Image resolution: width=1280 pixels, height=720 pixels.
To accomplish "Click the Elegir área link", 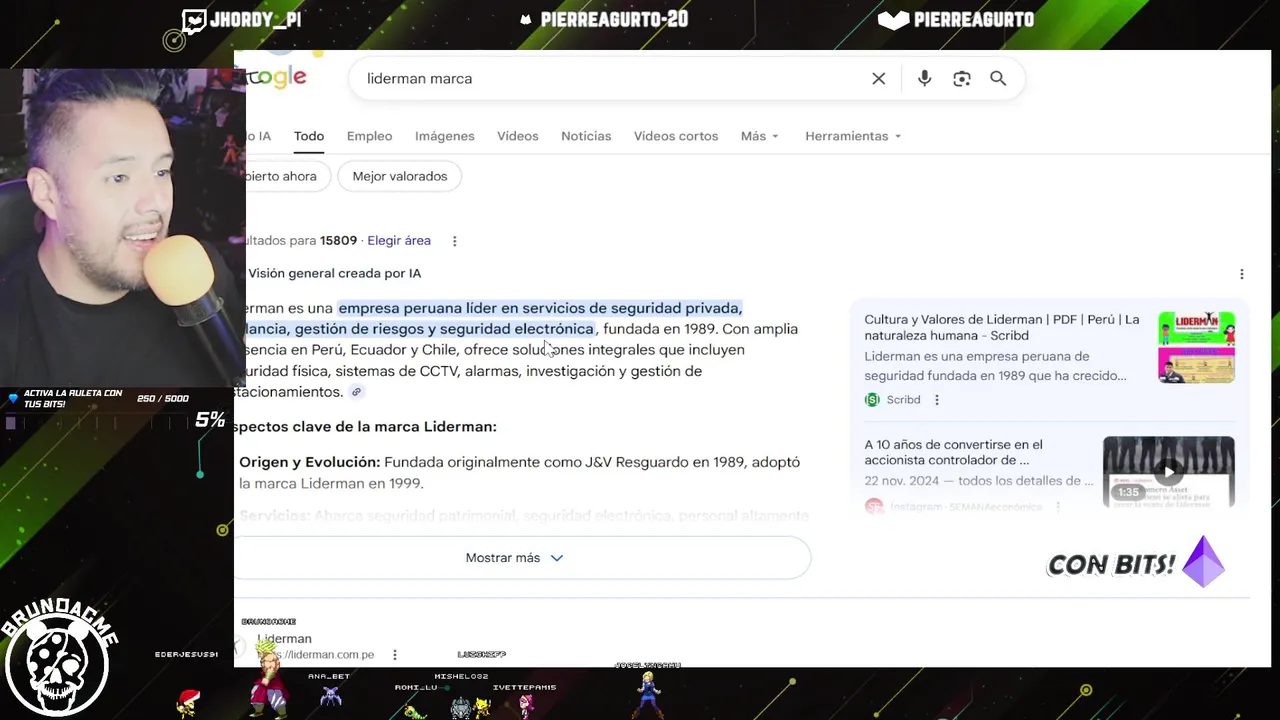I will pos(399,241).
